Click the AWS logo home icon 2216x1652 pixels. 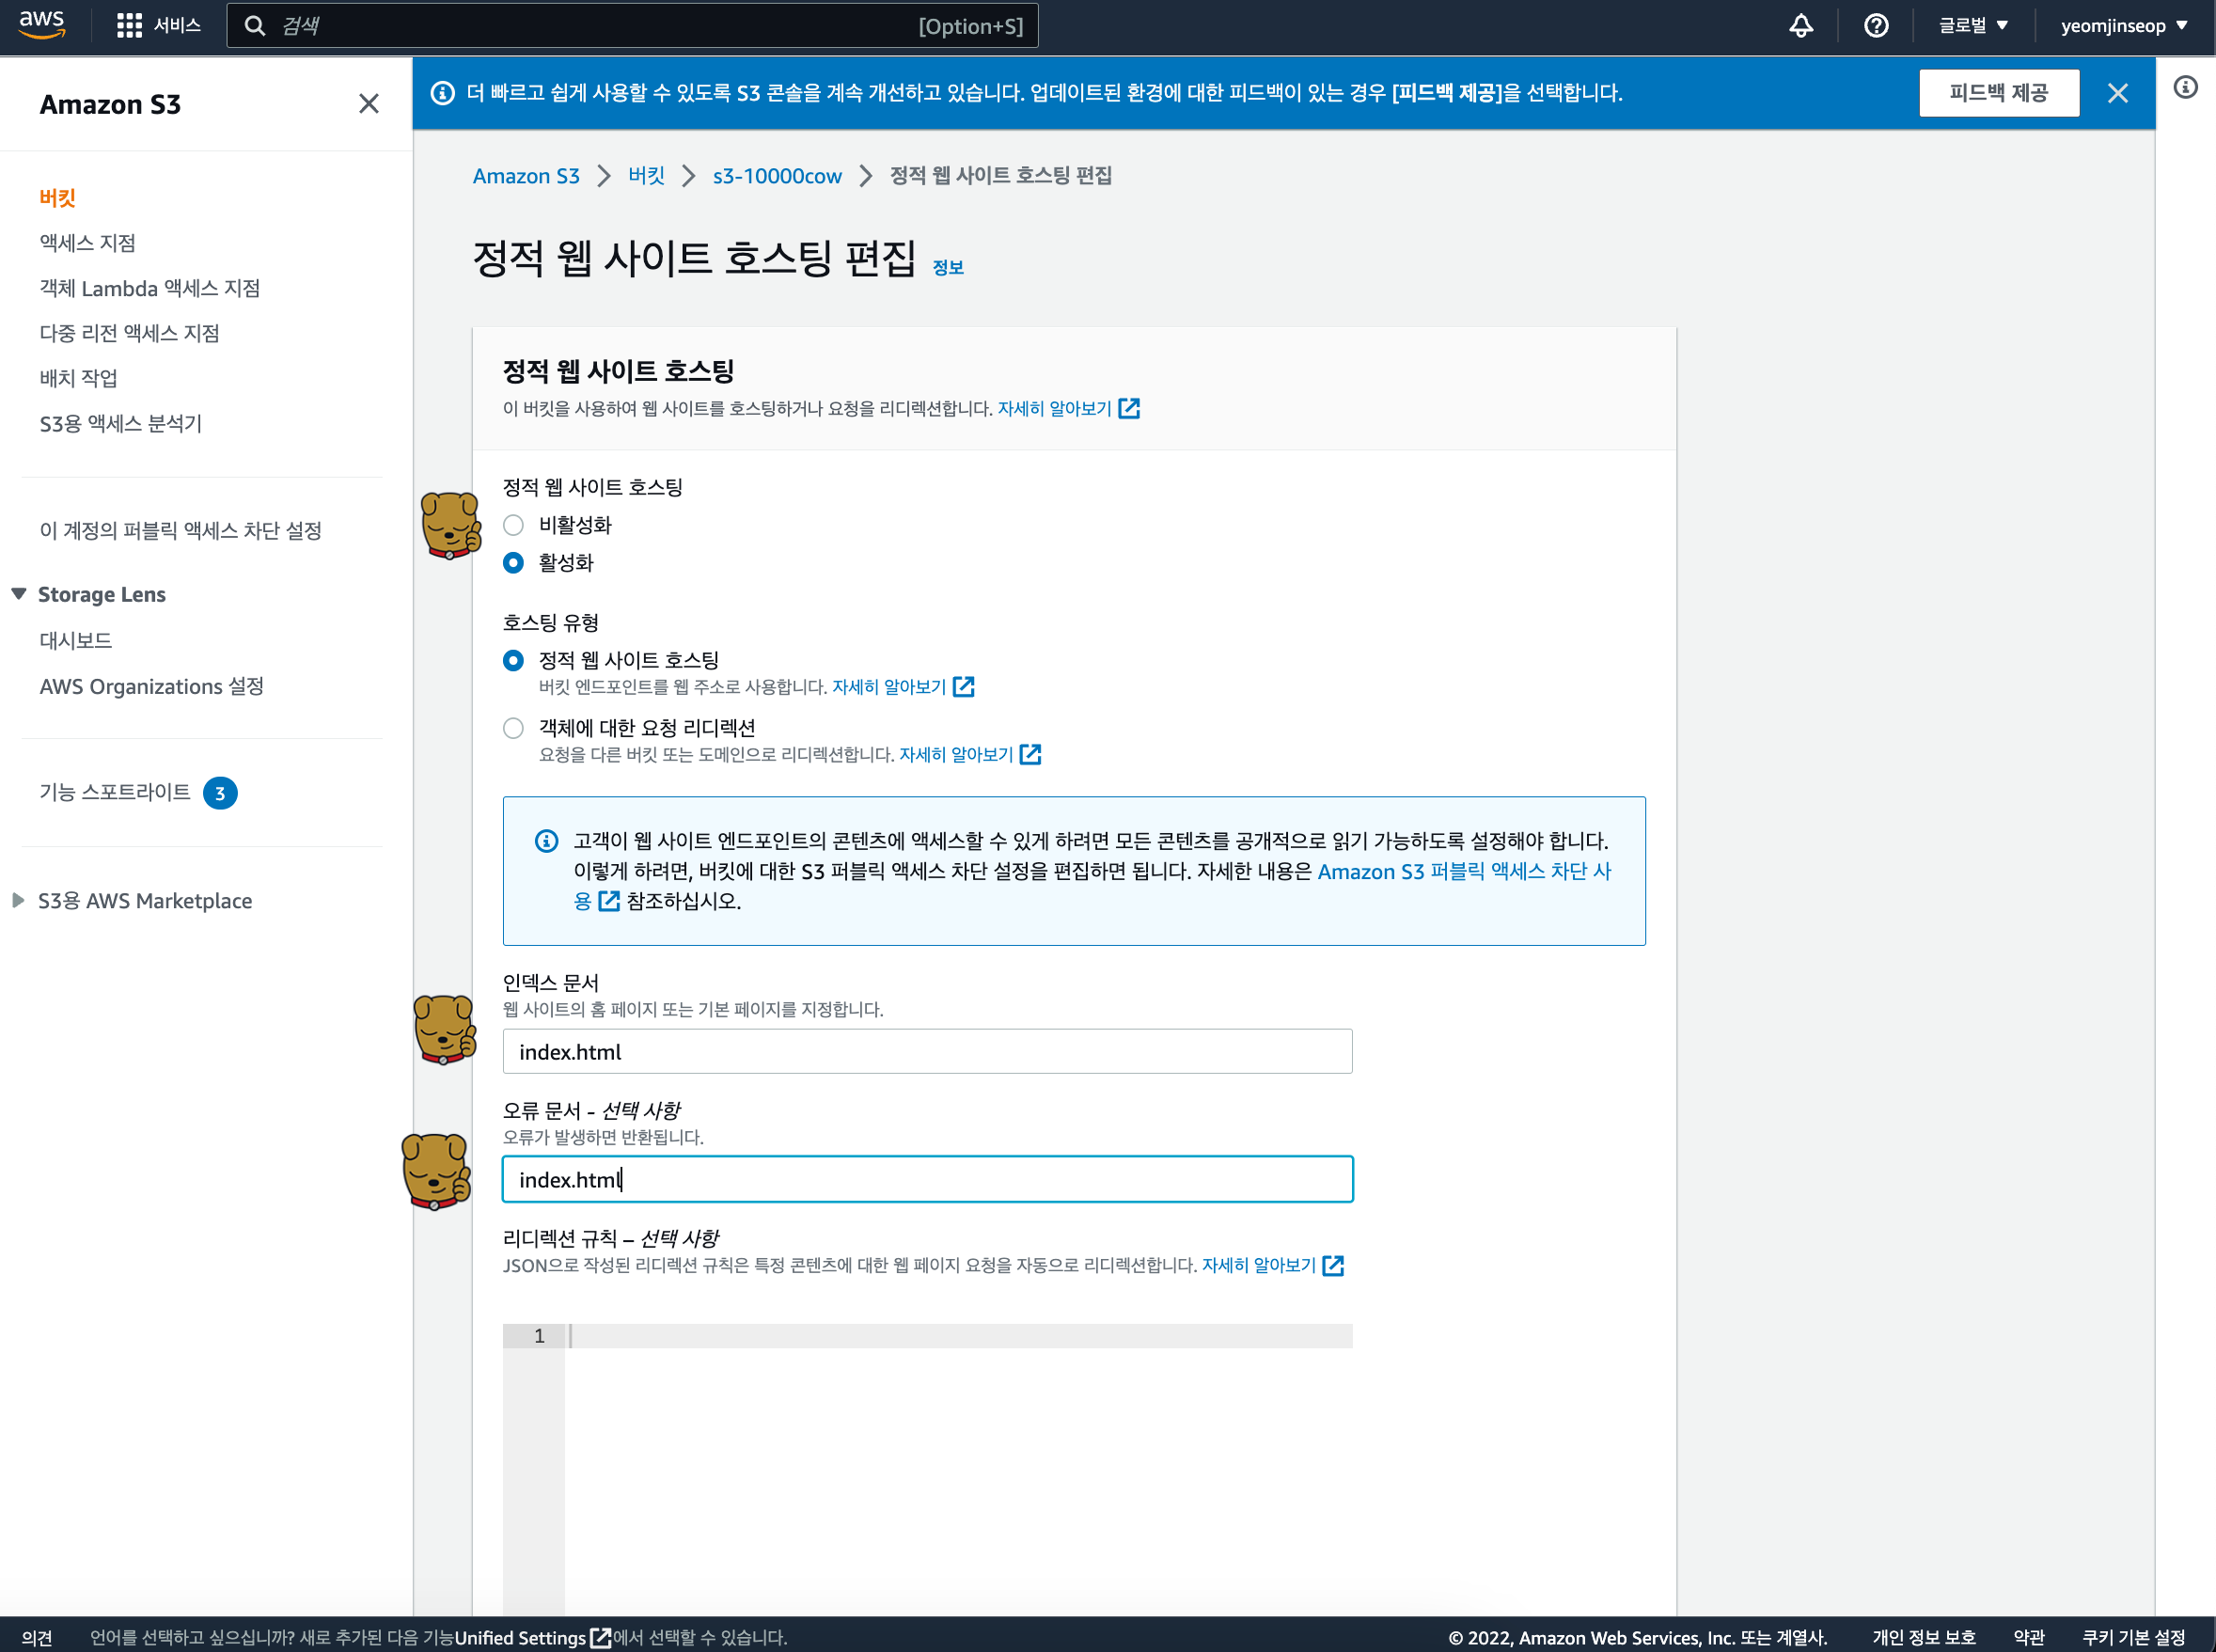click(42, 25)
